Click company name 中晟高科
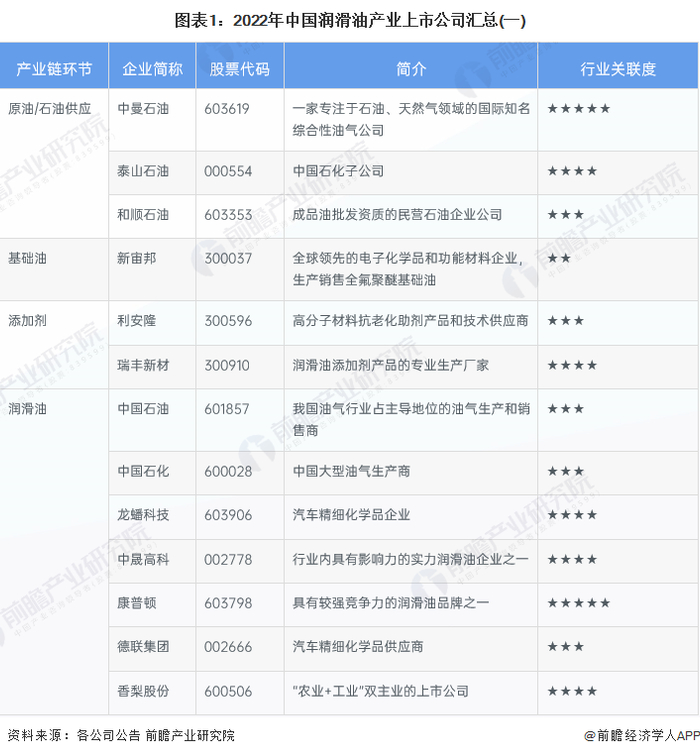 pyautogui.click(x=143, y=559)
